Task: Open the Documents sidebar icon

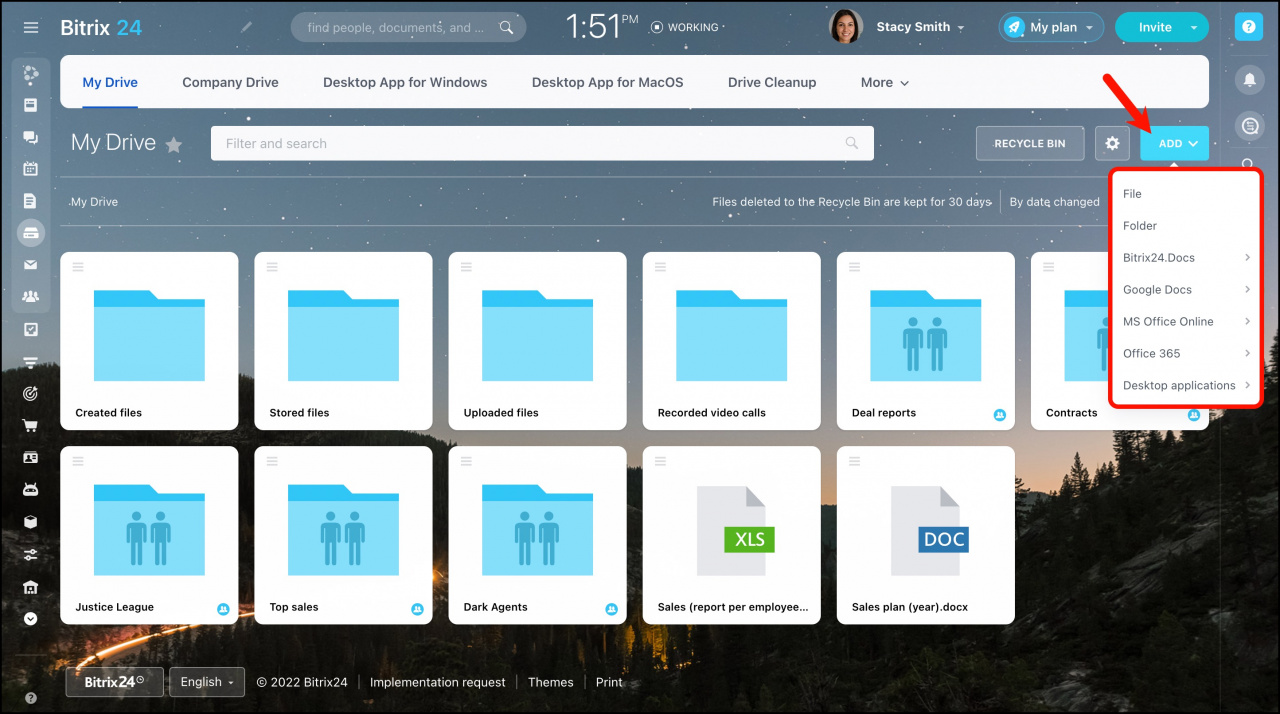Action: pyautogui.click(x=31, y=201)
